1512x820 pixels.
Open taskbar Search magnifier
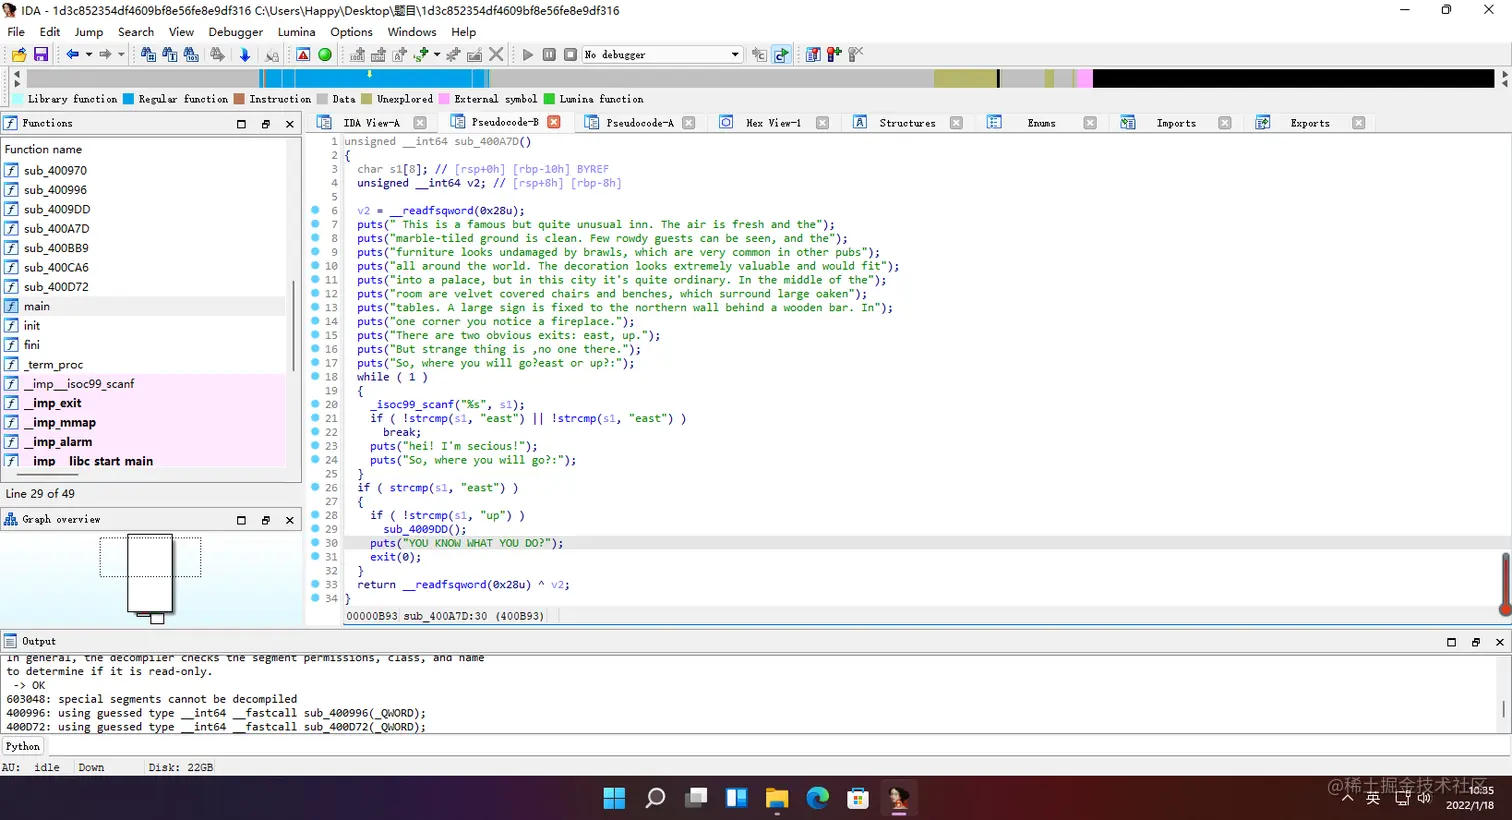pos(655,797)
